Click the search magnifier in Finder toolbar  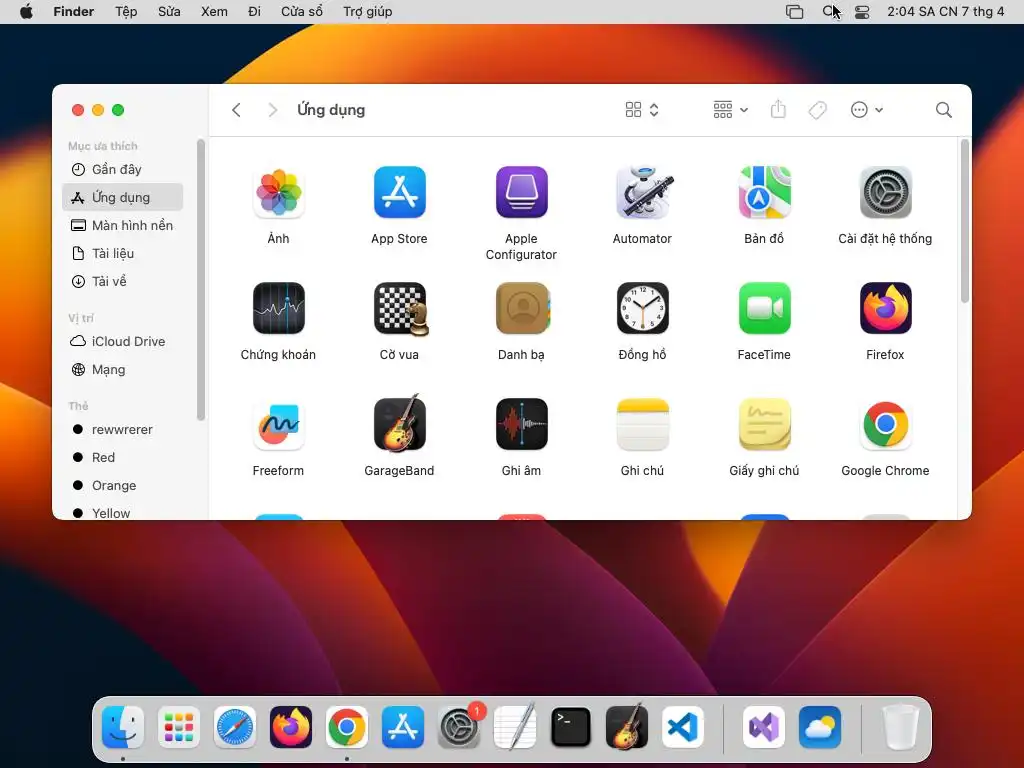click(944, 110)
